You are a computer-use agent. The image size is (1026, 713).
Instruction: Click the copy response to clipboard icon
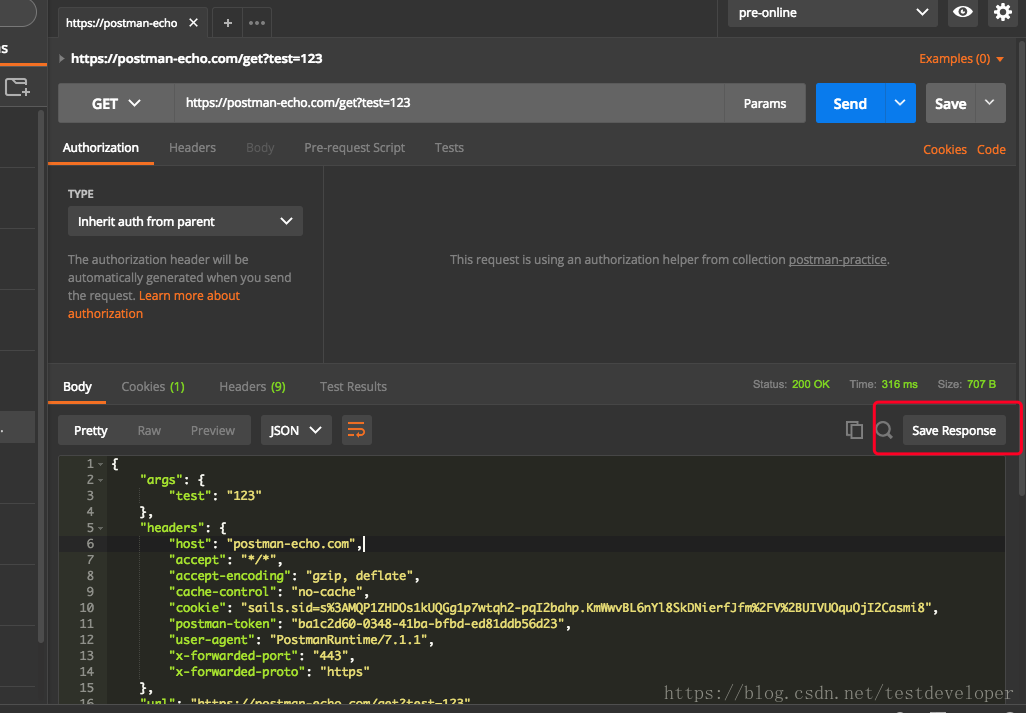(854, 430)
